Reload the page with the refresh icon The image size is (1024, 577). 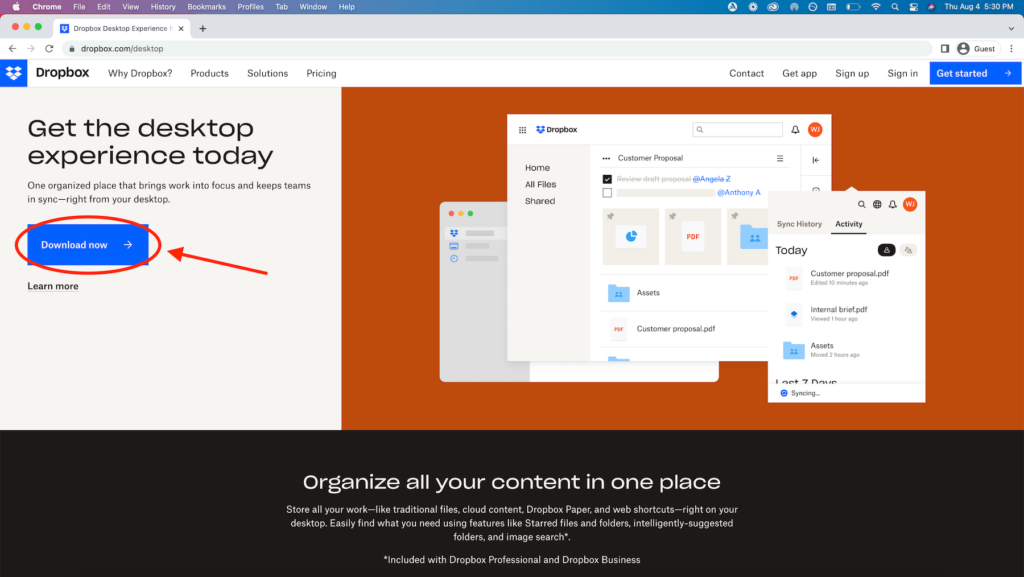click(x=49, y=48)
